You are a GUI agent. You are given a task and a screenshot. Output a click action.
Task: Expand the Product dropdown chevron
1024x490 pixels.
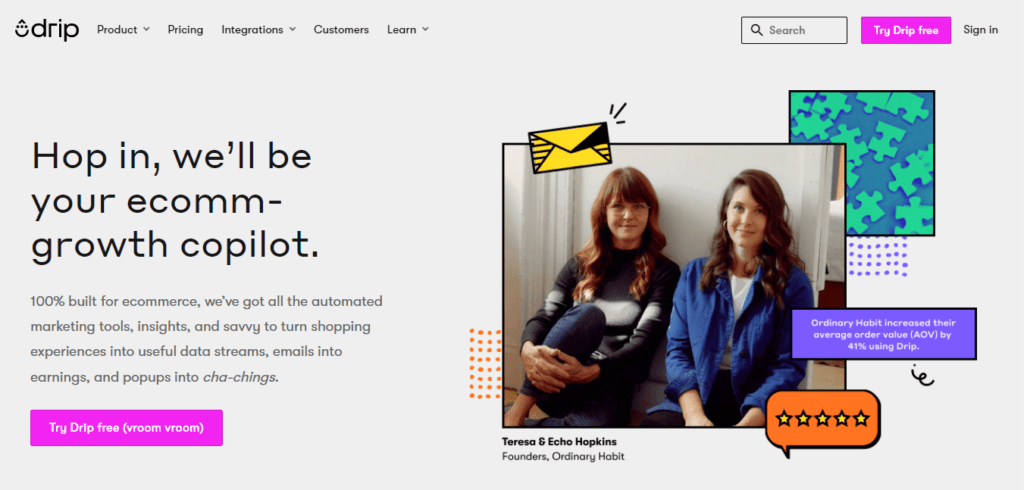tap(147, 29)
